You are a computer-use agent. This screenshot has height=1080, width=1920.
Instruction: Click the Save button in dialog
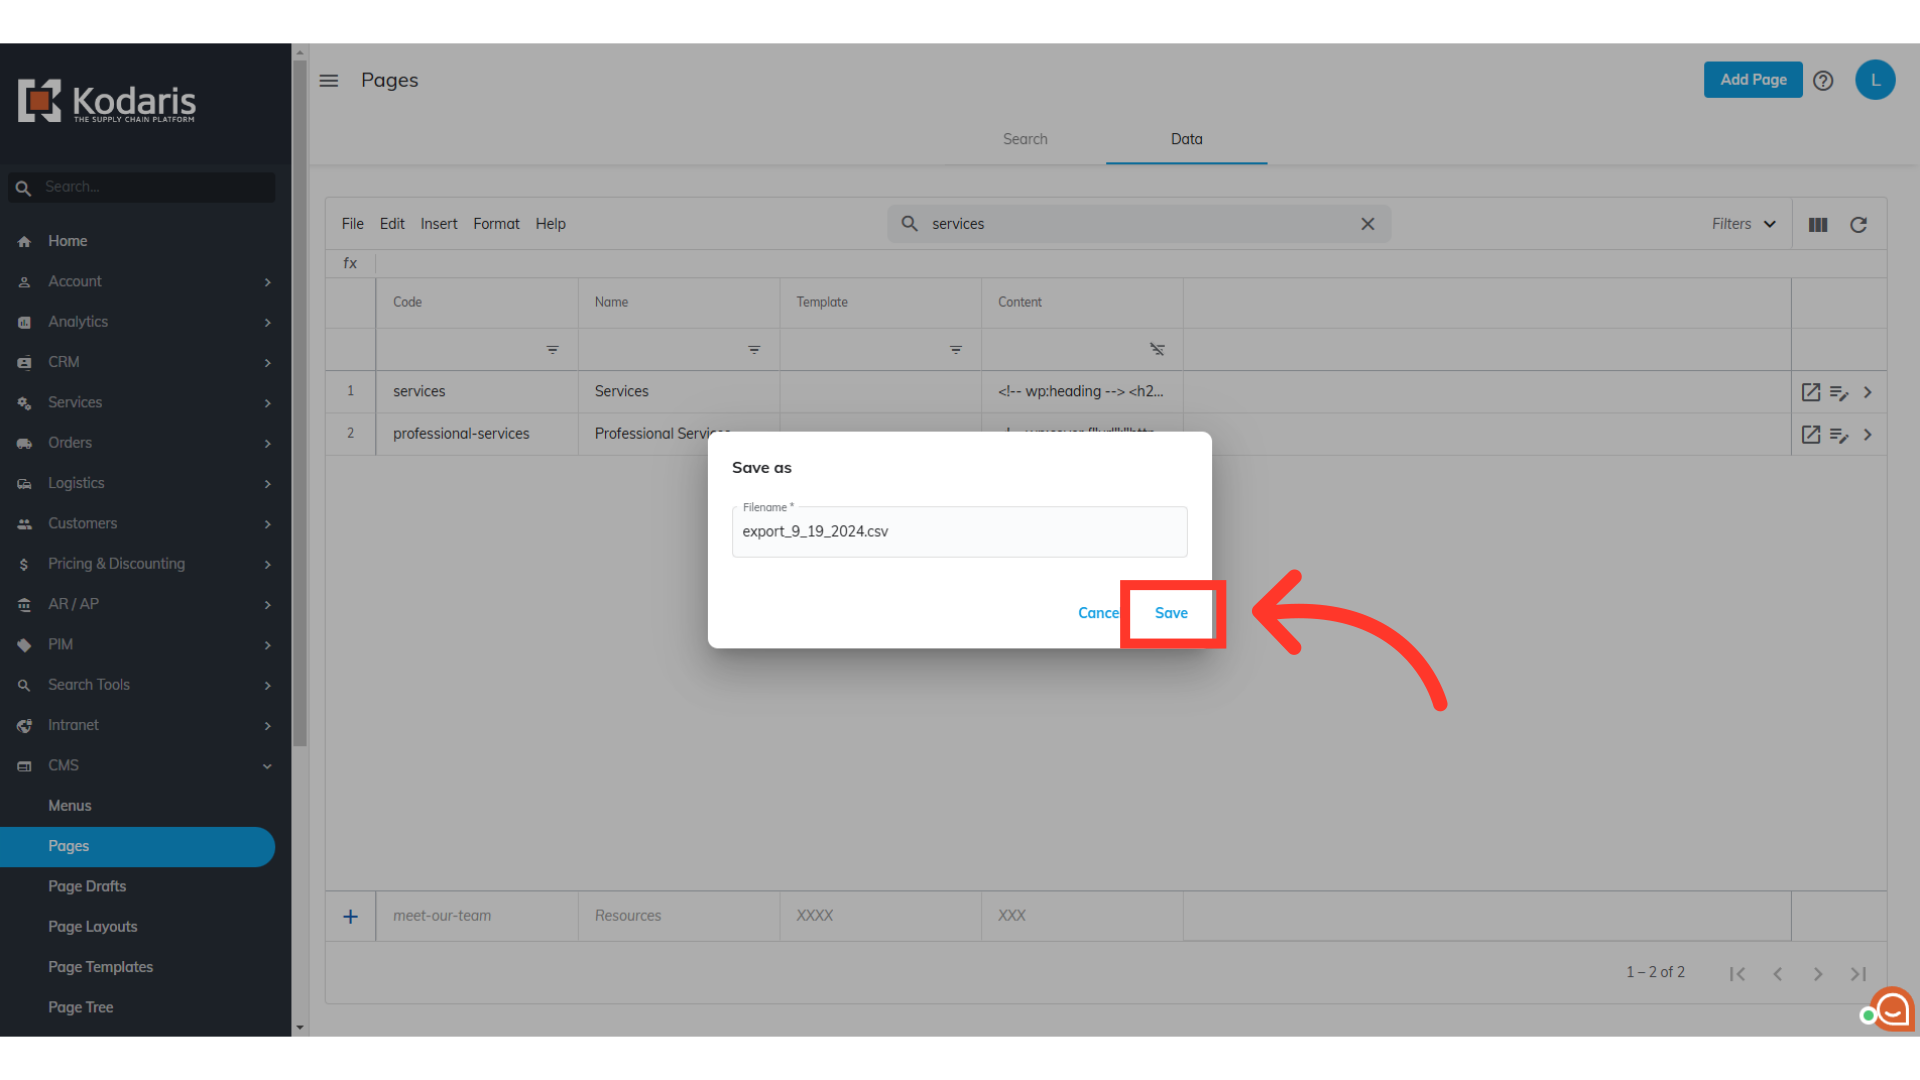click(x=1171, y=613)
